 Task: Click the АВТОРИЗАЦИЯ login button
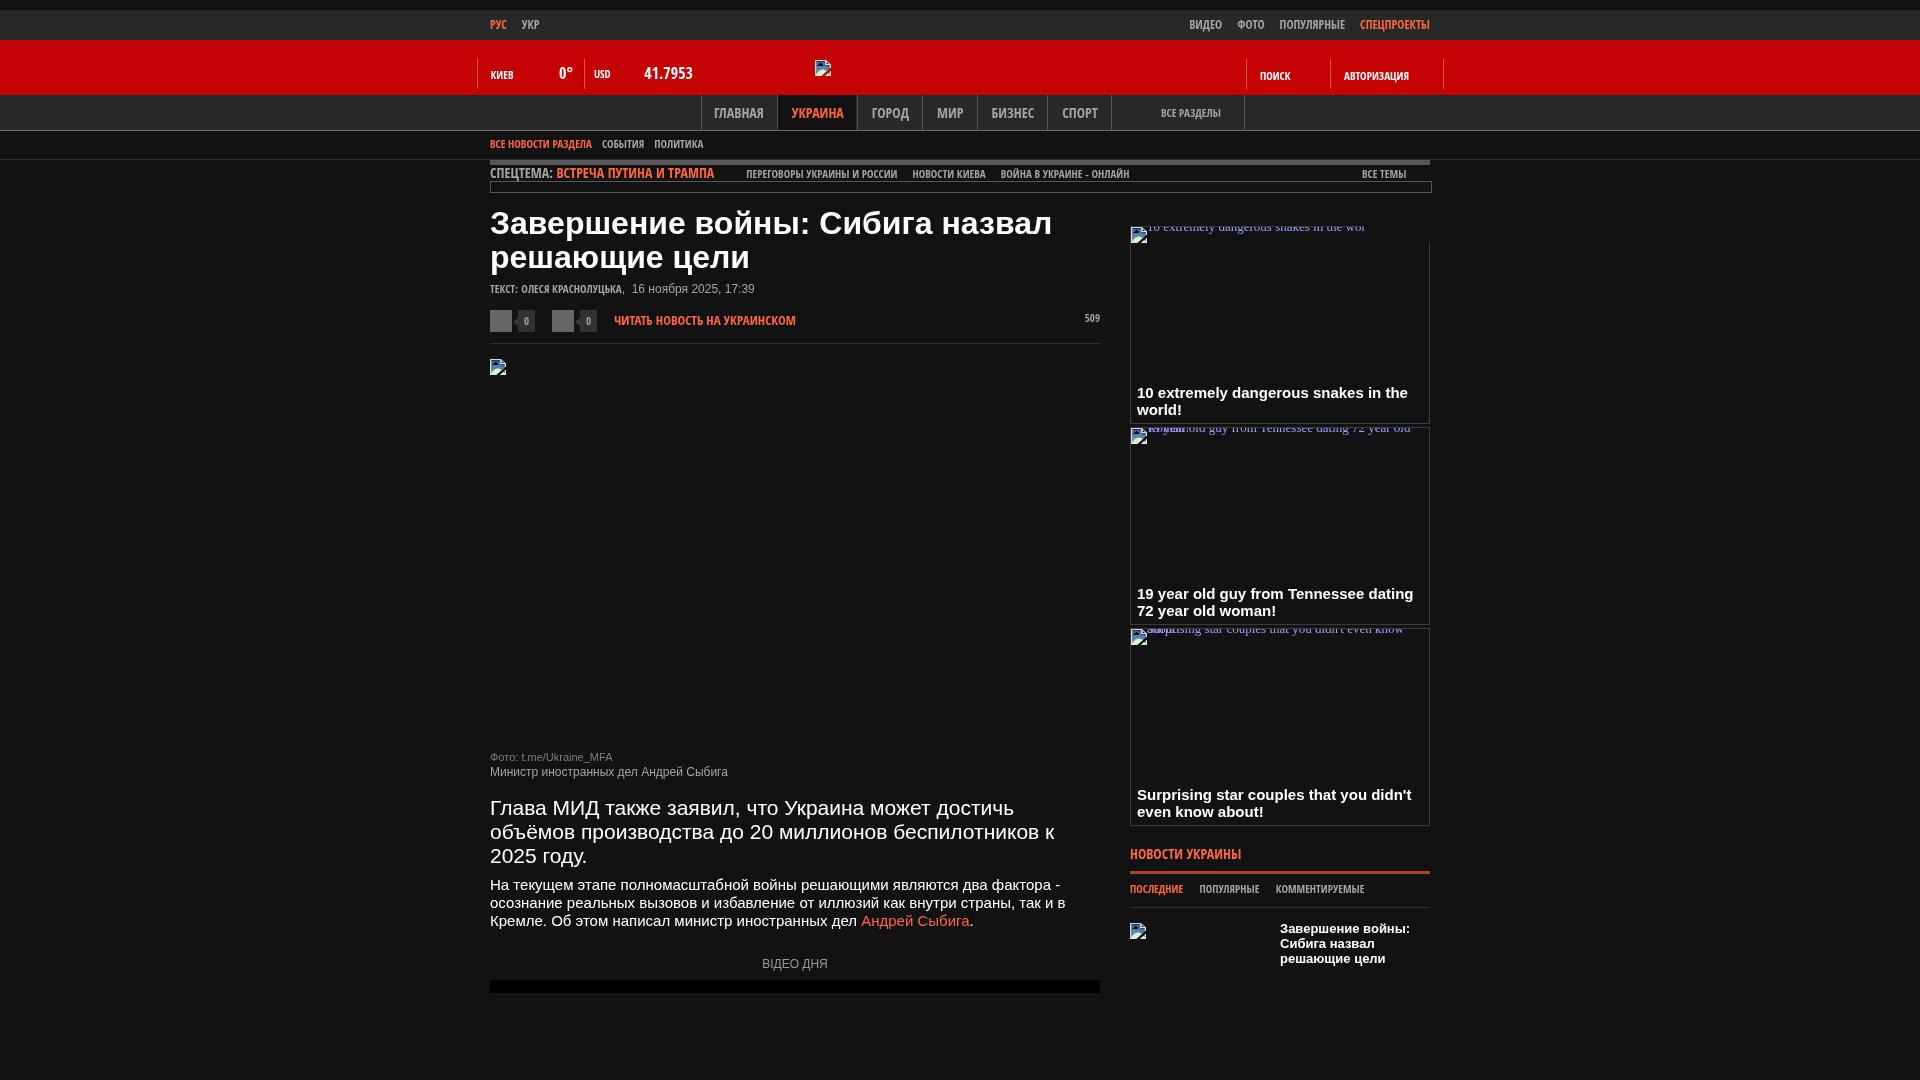click(1376, 76)
